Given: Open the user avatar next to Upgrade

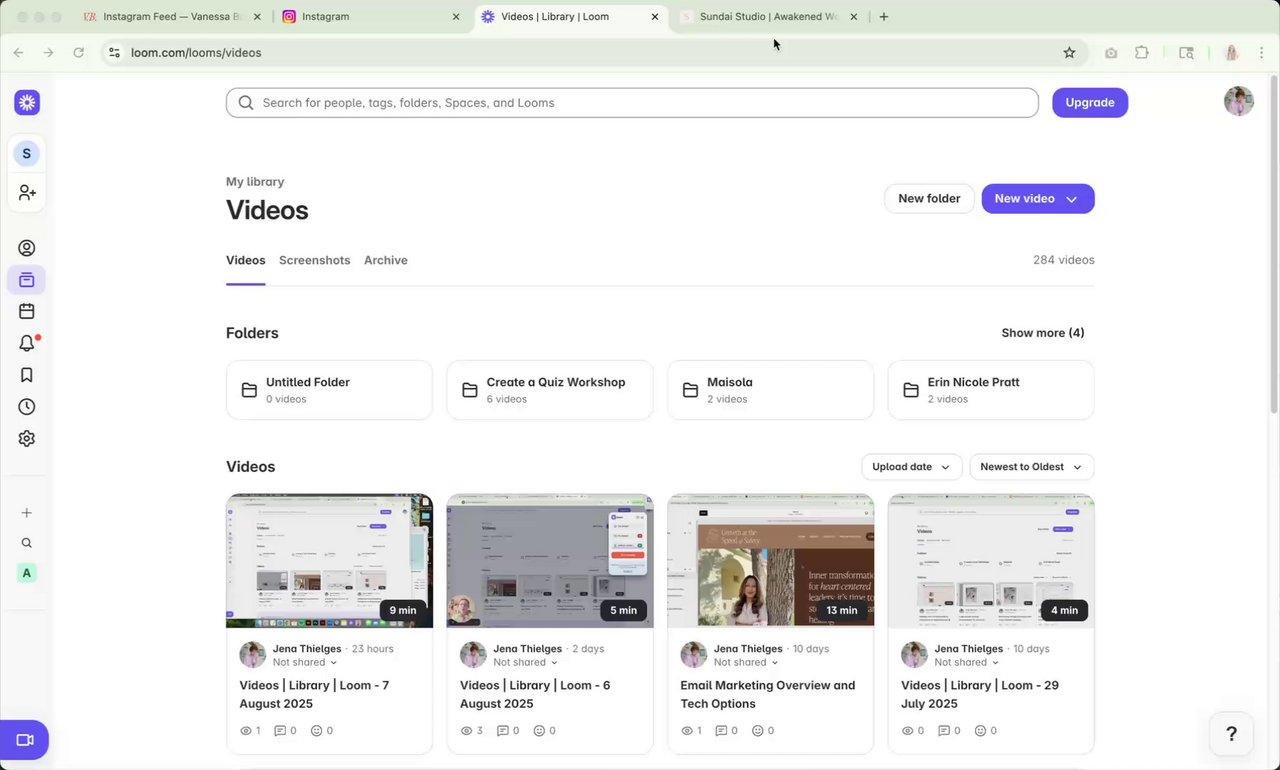Looking at the screenshot, I should tap(1239, 101).
